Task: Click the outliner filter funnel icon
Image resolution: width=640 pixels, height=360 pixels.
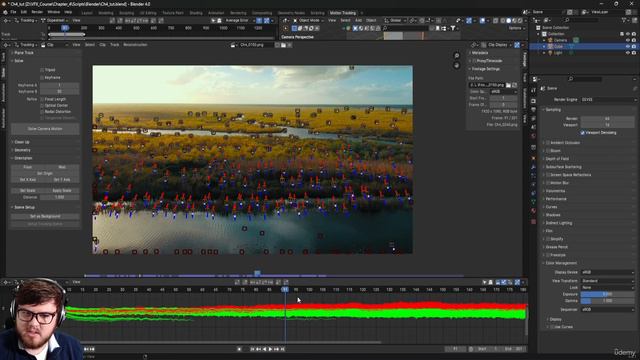Action: pyautogui.click(x=624, y=20)
